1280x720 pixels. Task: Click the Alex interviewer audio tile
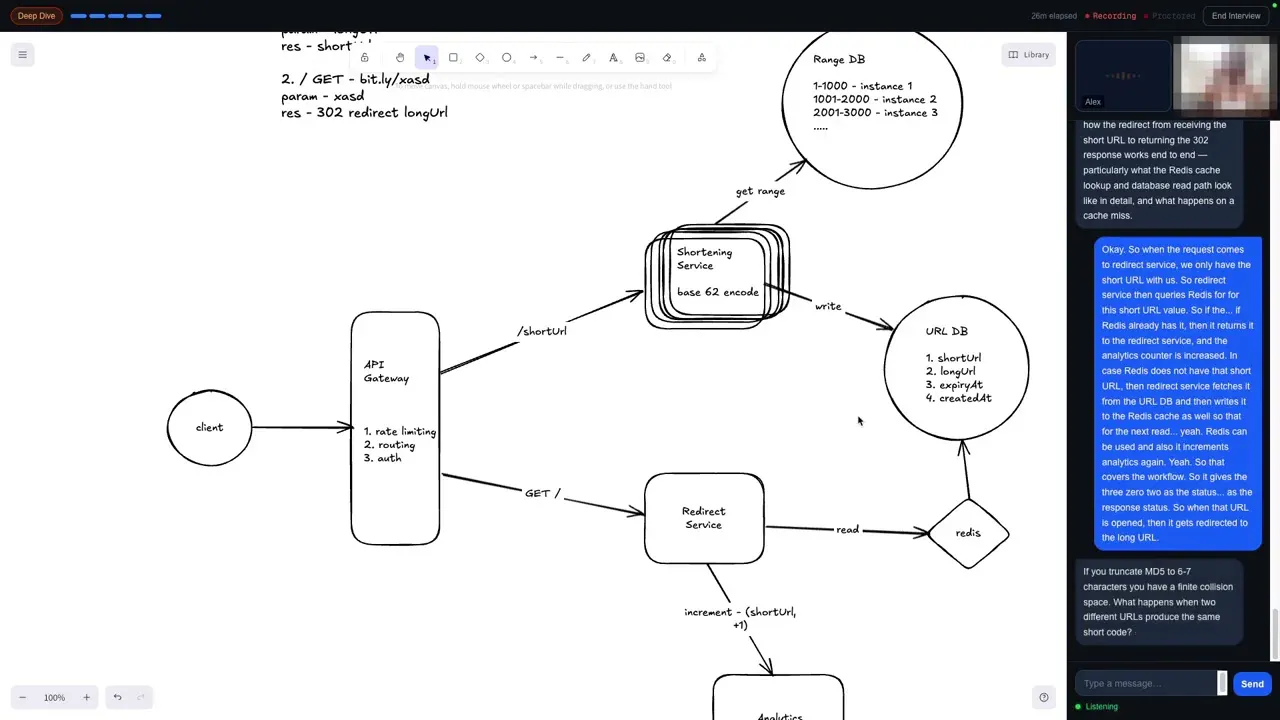click(1122, 75)
